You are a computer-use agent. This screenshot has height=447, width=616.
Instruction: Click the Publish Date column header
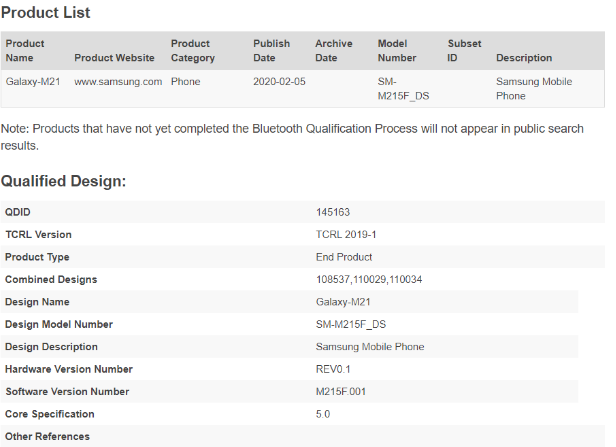[x=272, y=51]
